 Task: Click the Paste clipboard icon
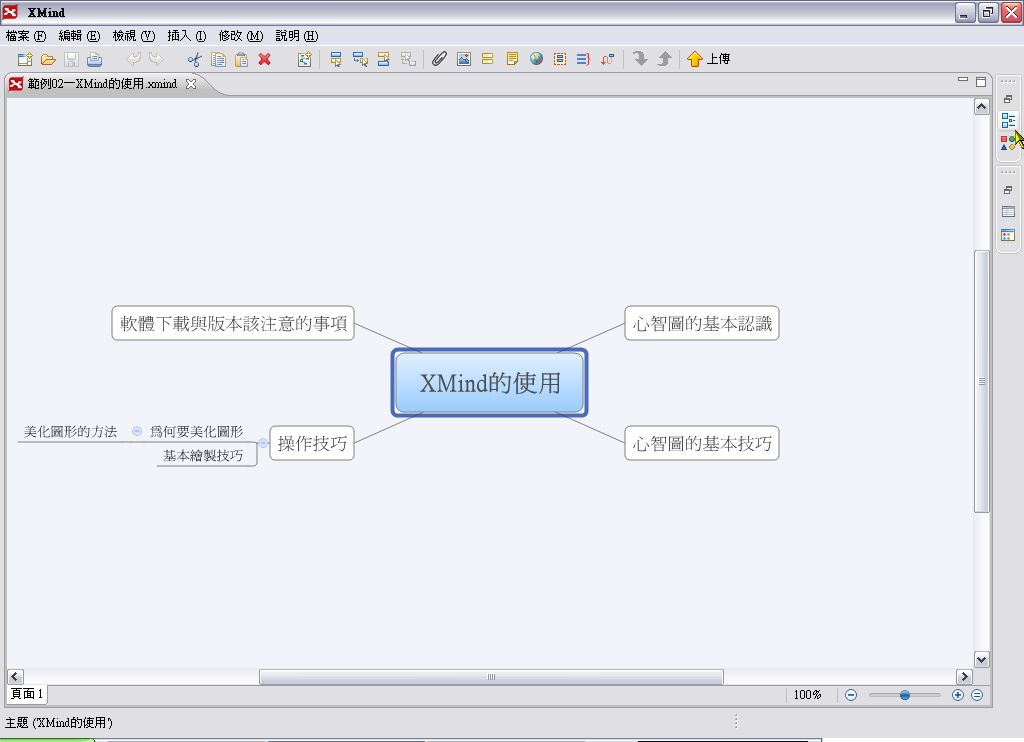click(242, 59)
